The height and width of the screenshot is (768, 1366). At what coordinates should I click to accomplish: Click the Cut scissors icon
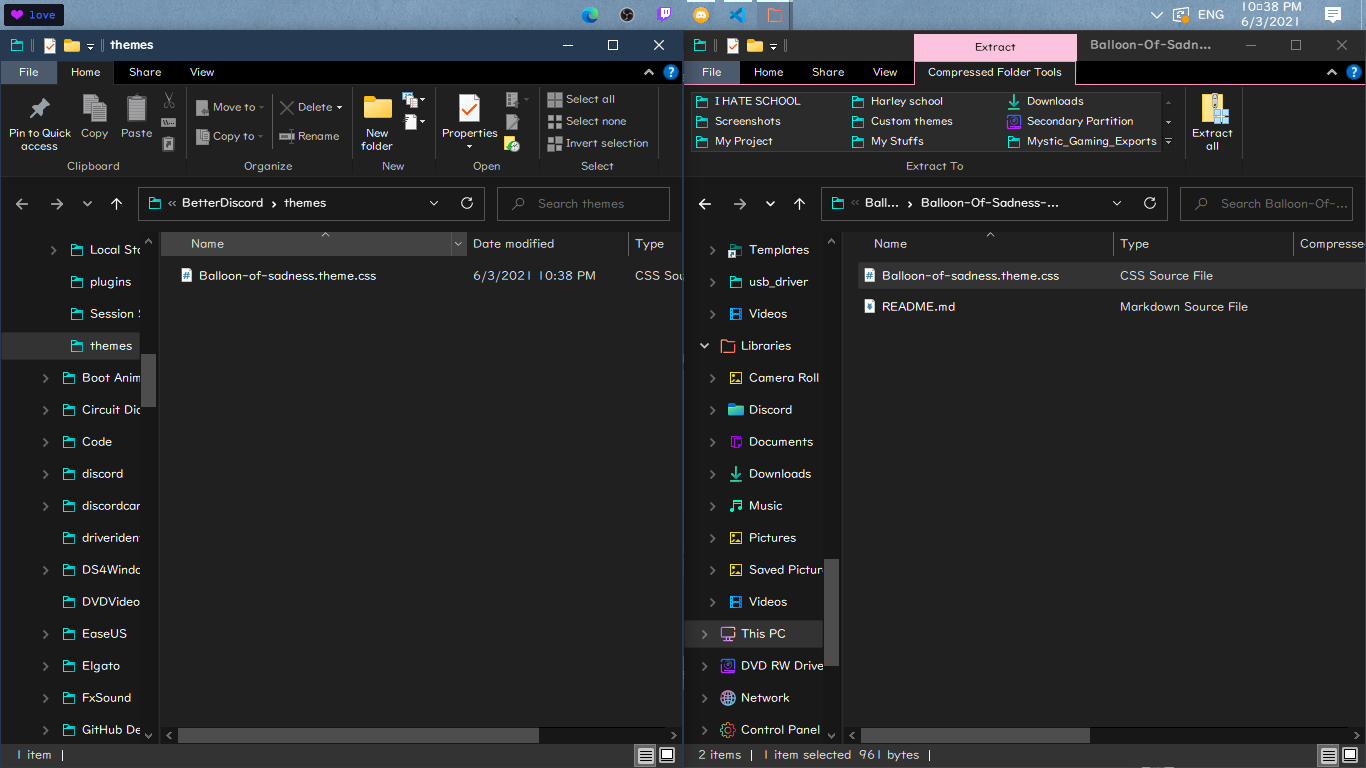click(169, 102)
